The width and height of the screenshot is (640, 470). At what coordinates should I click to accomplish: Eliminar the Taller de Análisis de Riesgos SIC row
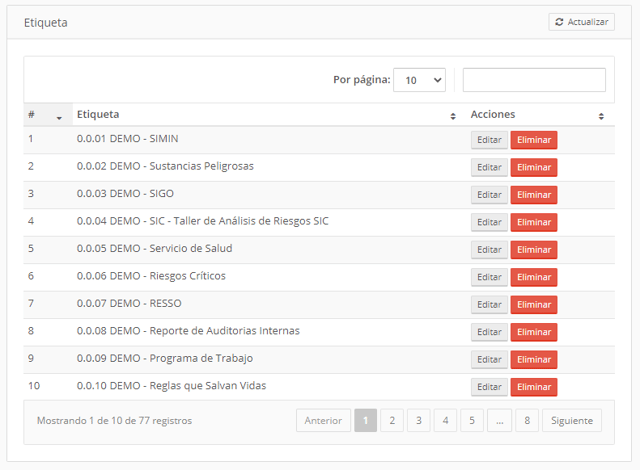tap(534, 222)
